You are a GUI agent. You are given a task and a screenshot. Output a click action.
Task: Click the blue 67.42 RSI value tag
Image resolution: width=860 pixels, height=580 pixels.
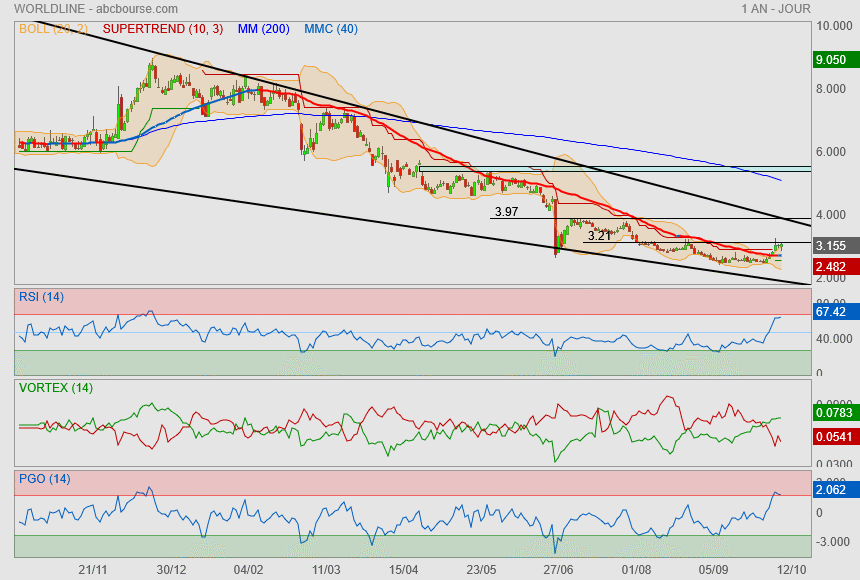[x=831, y=312]
